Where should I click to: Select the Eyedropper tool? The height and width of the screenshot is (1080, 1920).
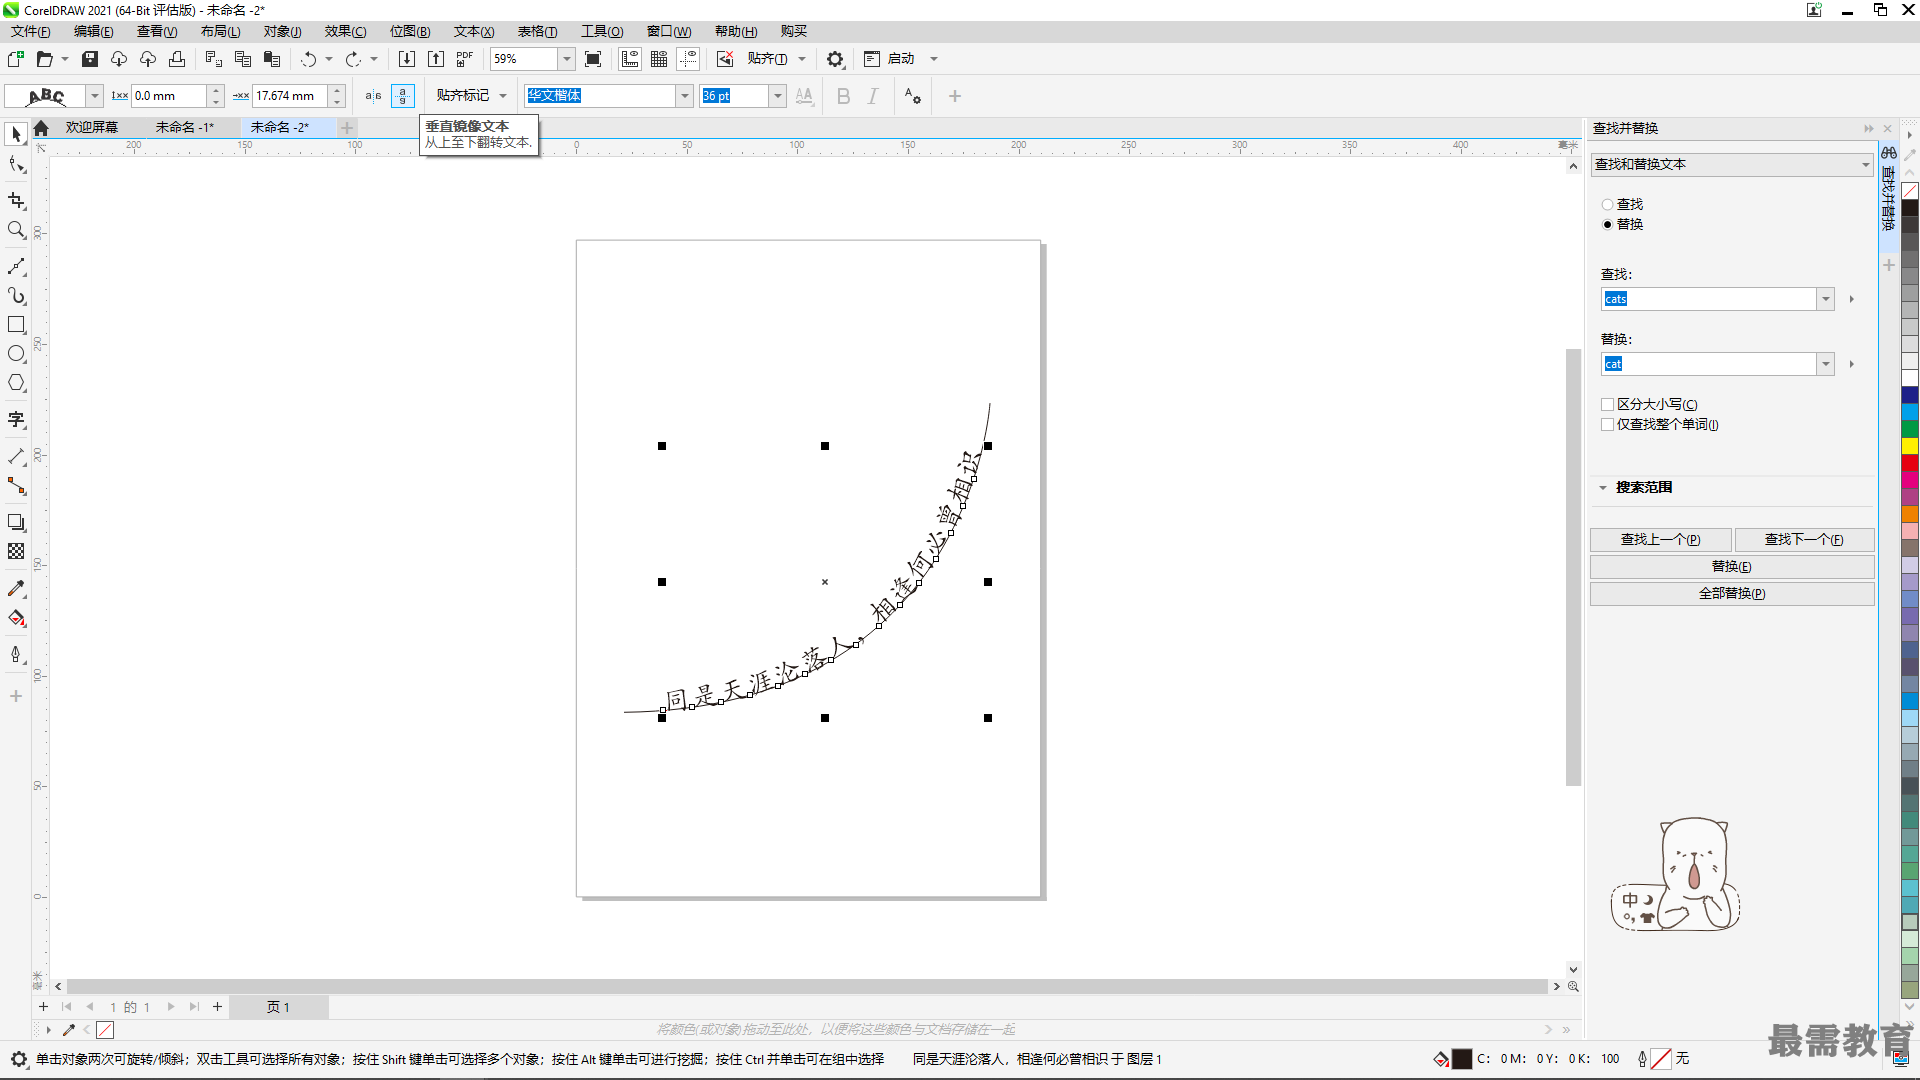click(x=16, y=588)
